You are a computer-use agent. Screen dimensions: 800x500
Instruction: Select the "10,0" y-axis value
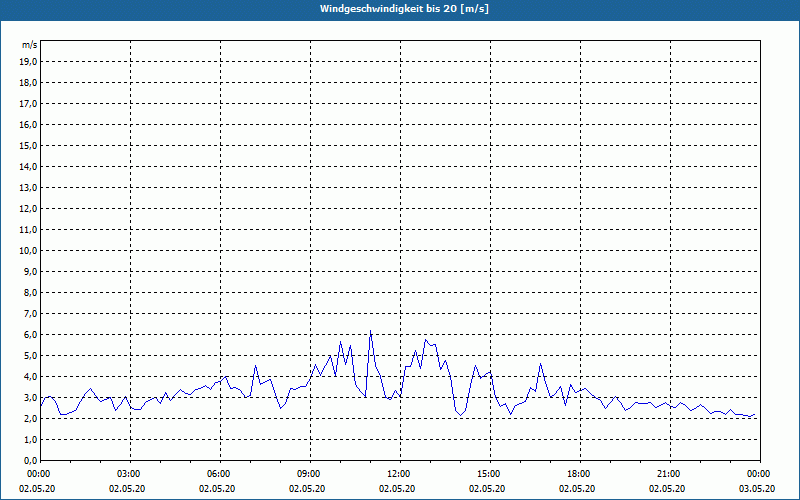coord(28,251)
